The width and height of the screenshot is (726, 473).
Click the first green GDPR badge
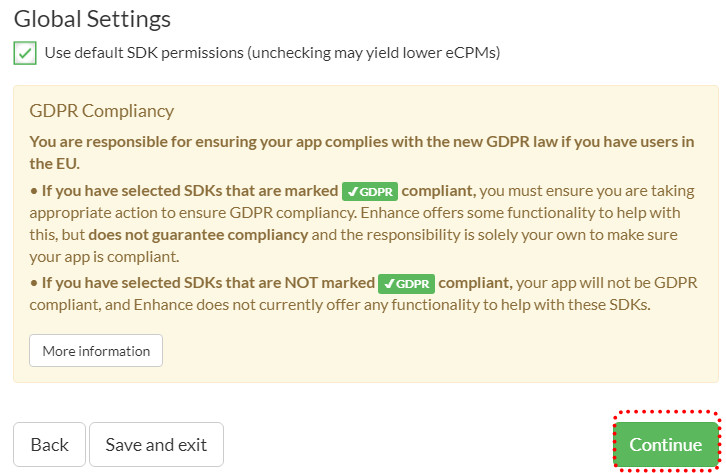369,191
